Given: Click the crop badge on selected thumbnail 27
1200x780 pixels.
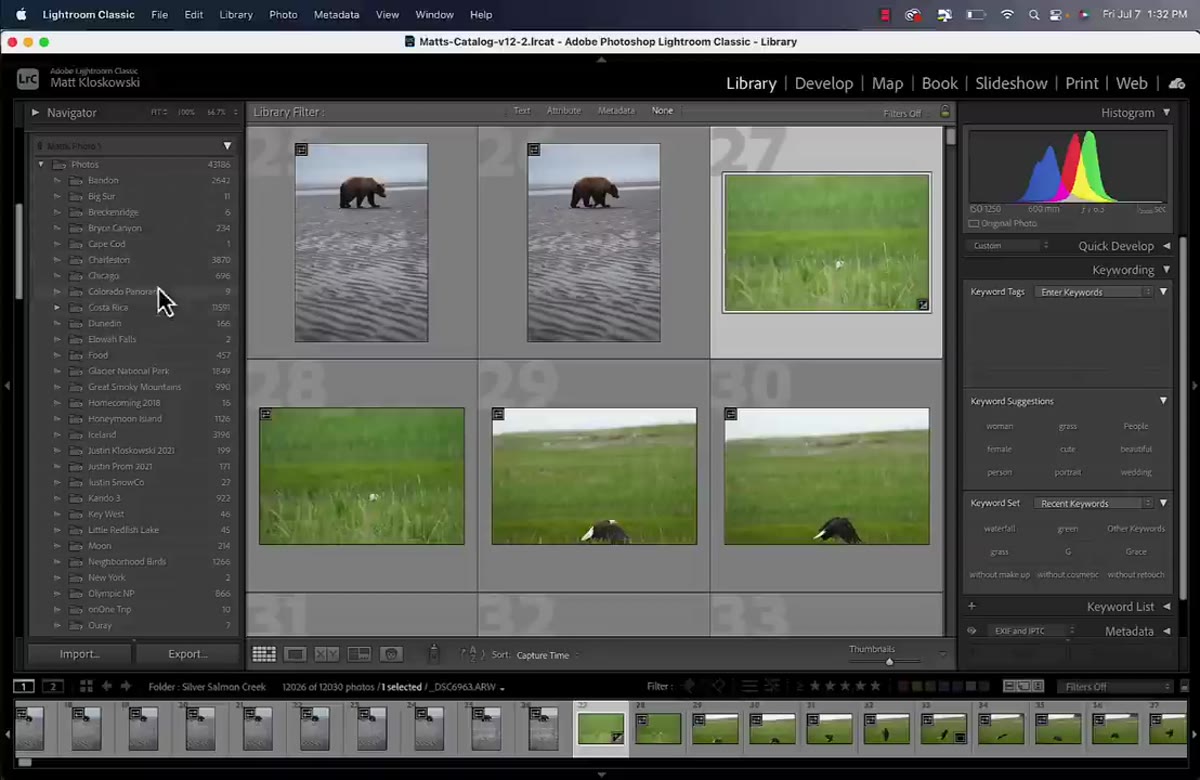Looking at the screenshot, I should (x=923, y=305).
